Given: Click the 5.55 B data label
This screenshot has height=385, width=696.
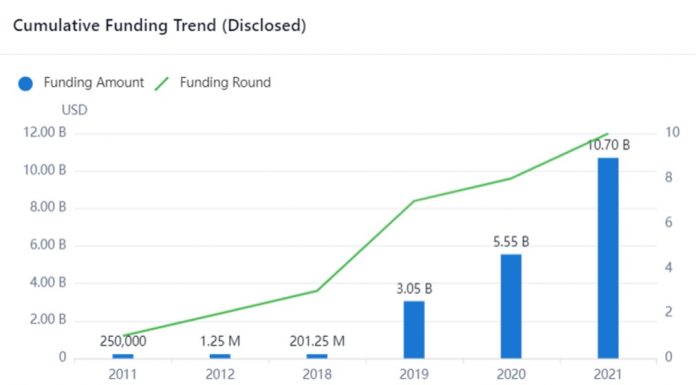Looking at the screenshot, I should coord(511,242).
